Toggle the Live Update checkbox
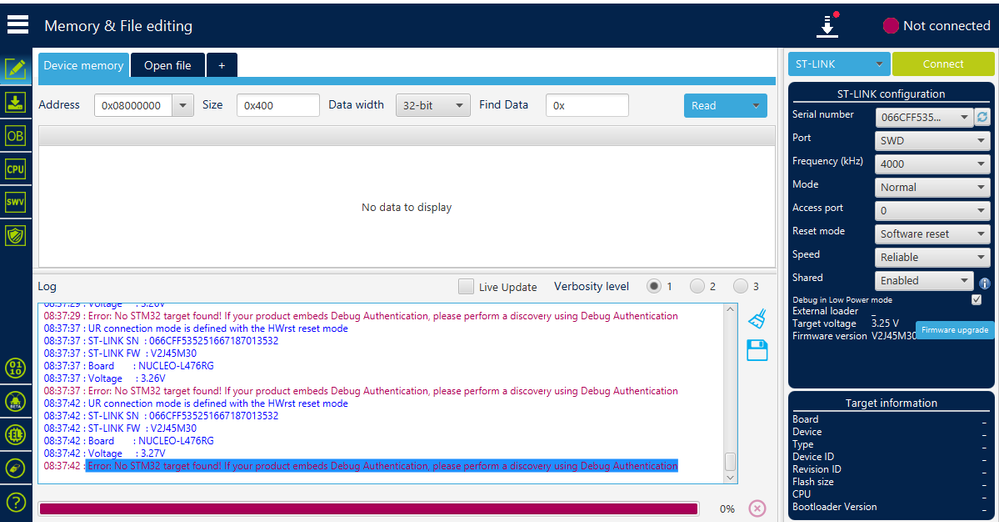This screenshot has height=522, width=999. click(466, 286)
